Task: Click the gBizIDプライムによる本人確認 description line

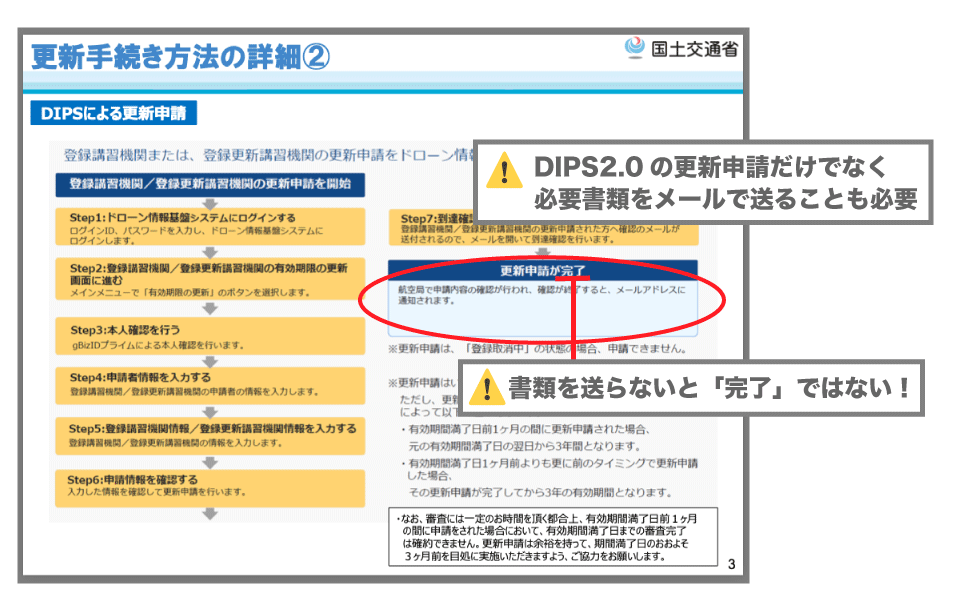Action: pyautogui.click(x=158, y=345)
